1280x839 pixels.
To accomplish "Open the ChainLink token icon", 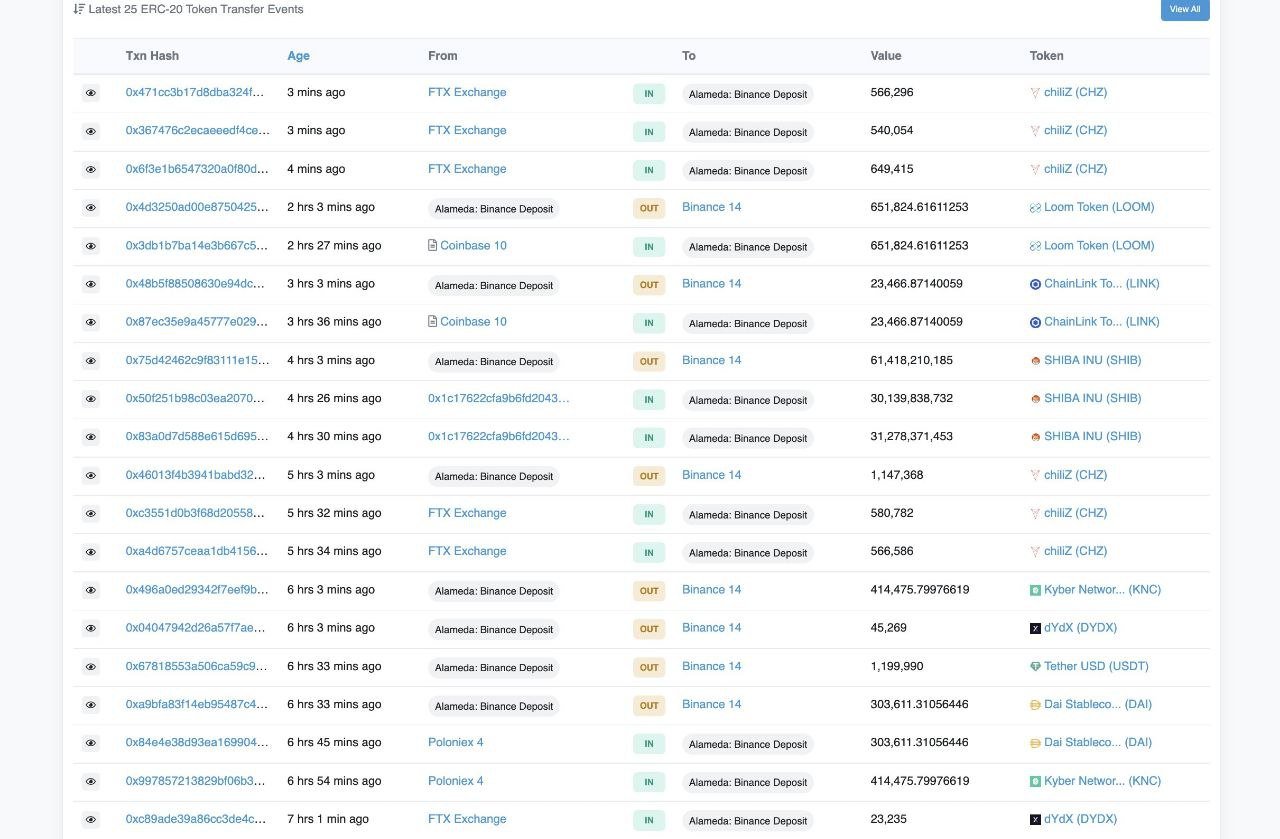I will [1035, 283].
